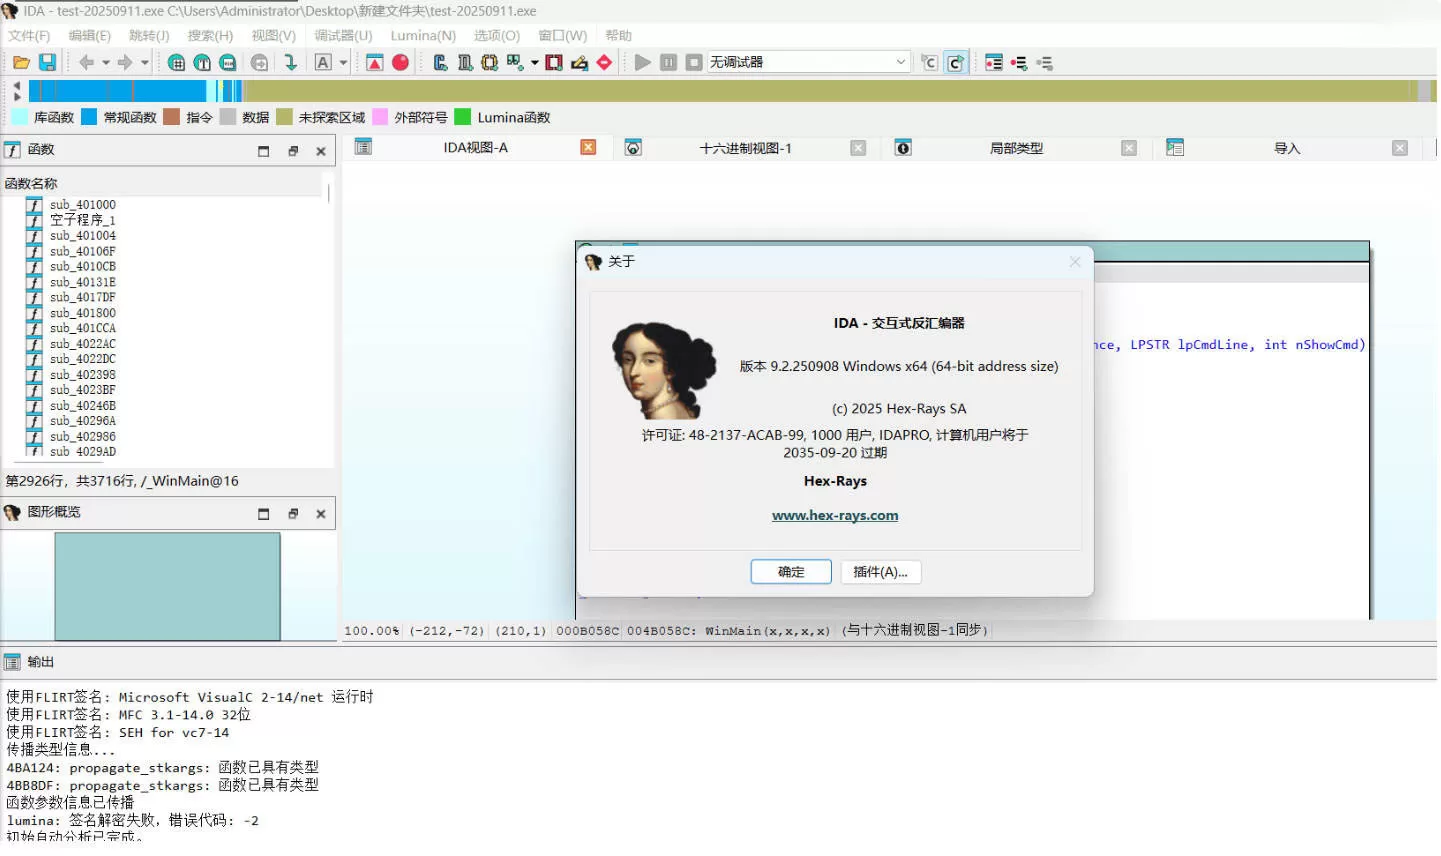
Task: Open the forward navigation history dropdown arrow
Action: (144, 61)
